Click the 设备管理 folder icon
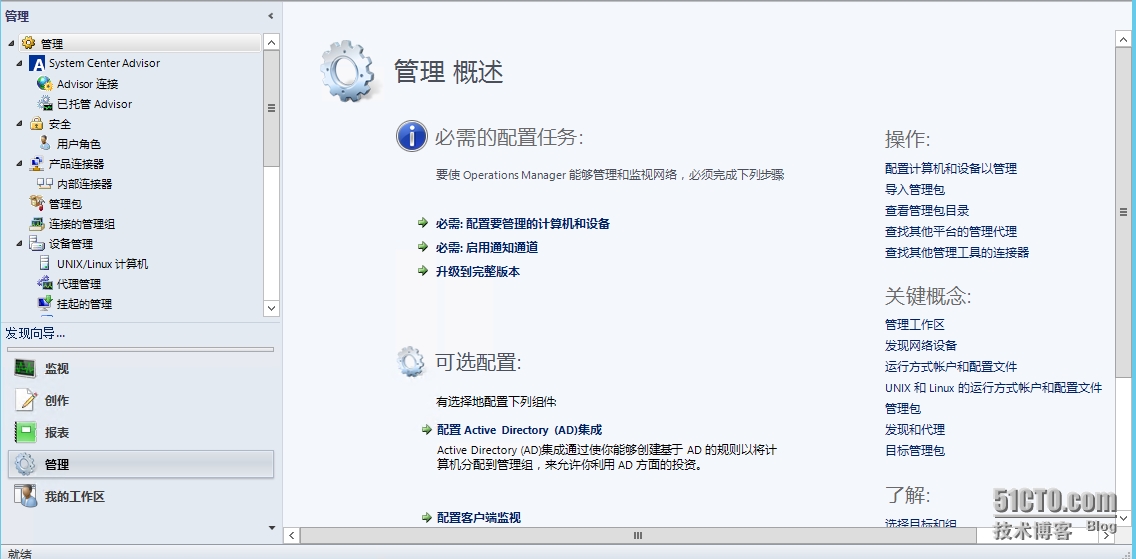This screenshot has height=559, width=1136. click(x=37, y=243)
